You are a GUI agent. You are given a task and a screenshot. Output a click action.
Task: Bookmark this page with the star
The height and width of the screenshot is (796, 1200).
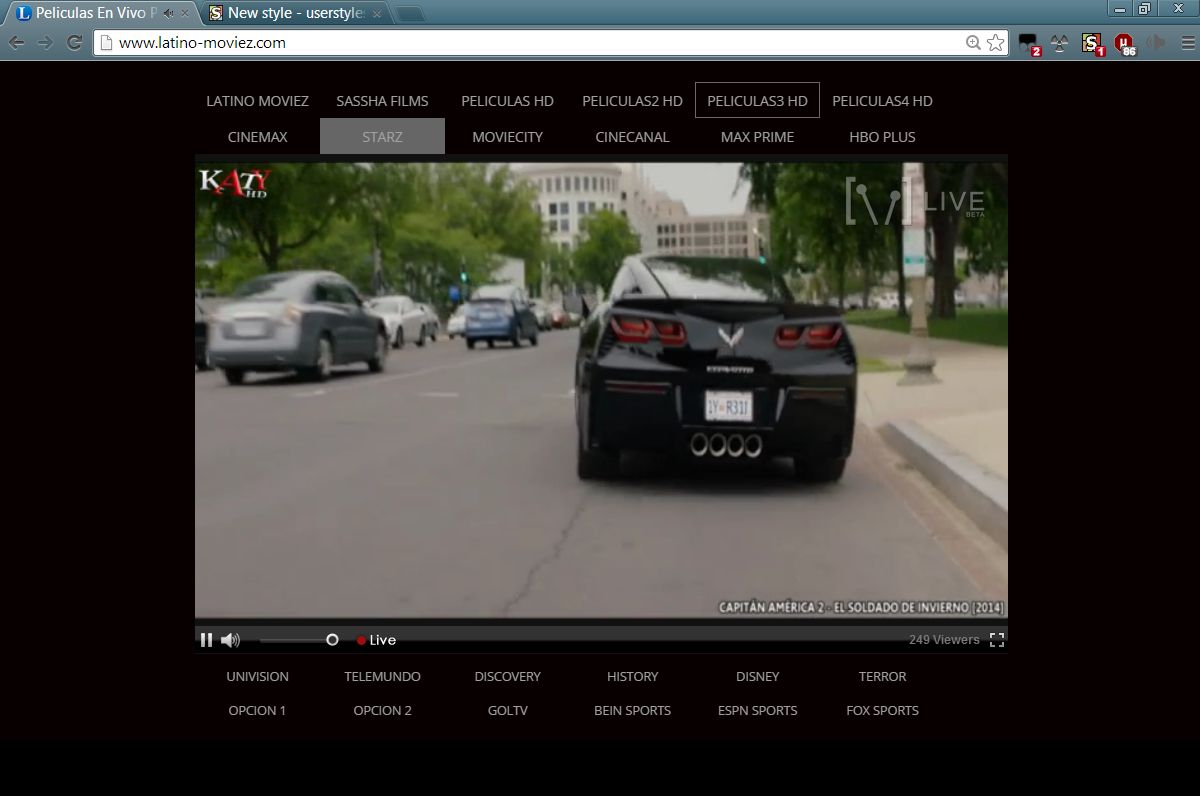click(x=995, y=42)
